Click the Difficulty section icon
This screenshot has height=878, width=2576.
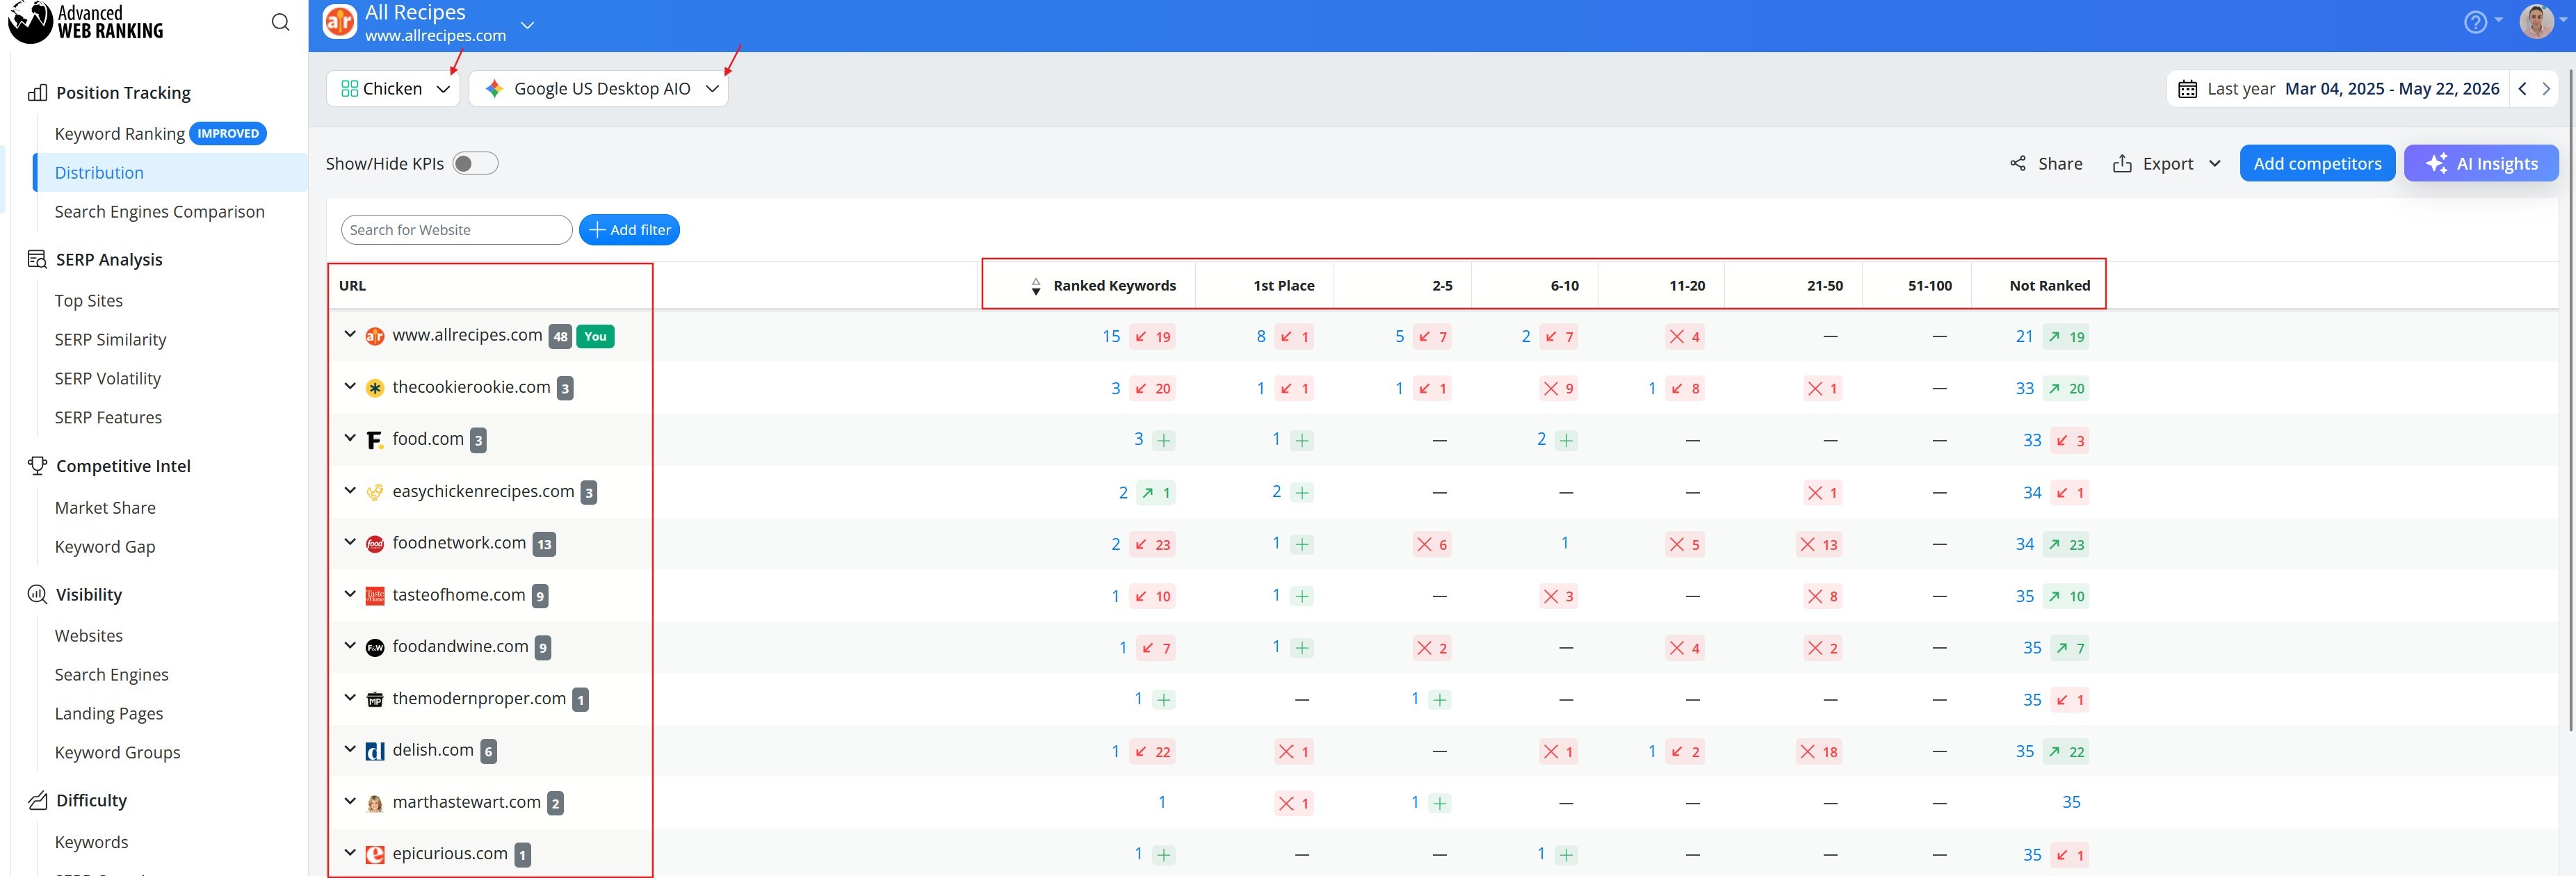pyautogui.click(x=37, y=801)
